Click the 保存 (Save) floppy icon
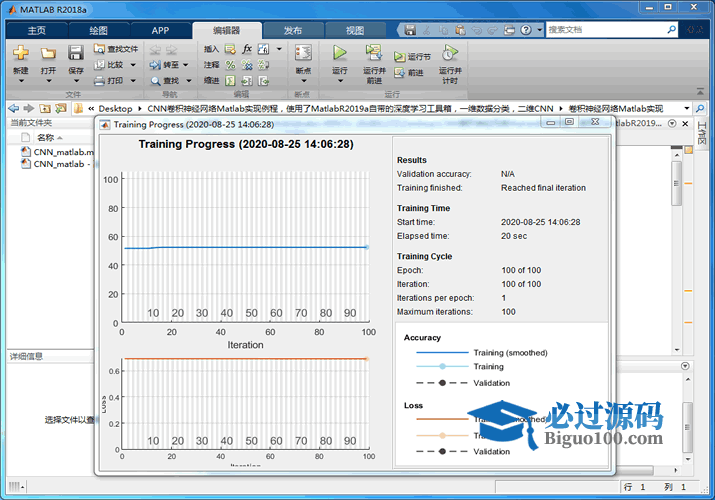The image size is (715, 500). pos(76,53)
